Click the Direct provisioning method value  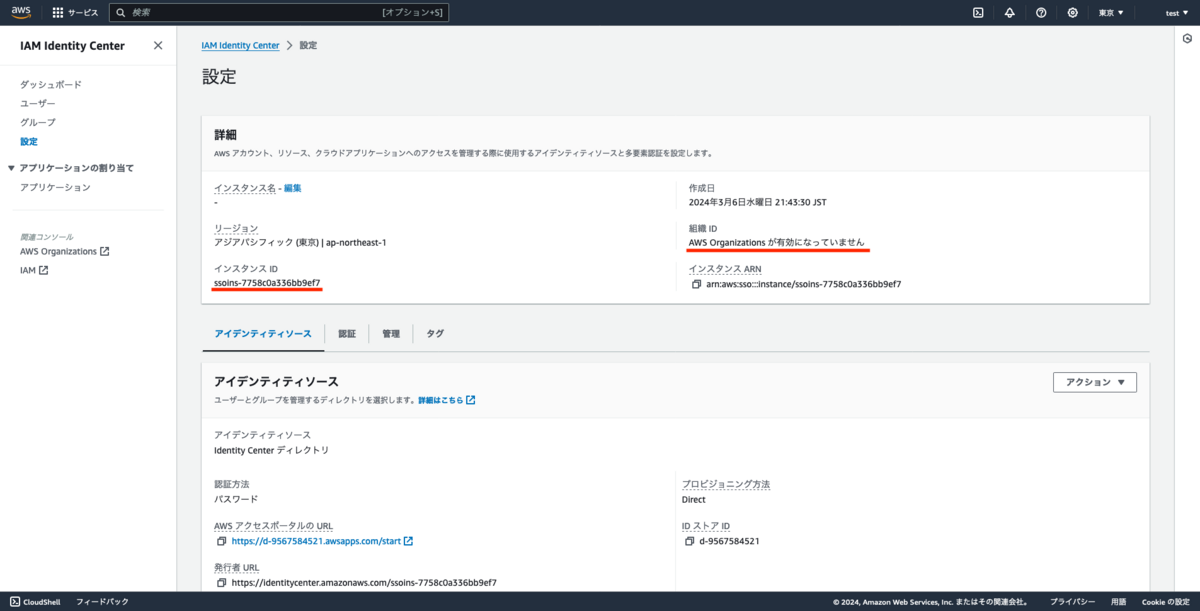point(694,499)
